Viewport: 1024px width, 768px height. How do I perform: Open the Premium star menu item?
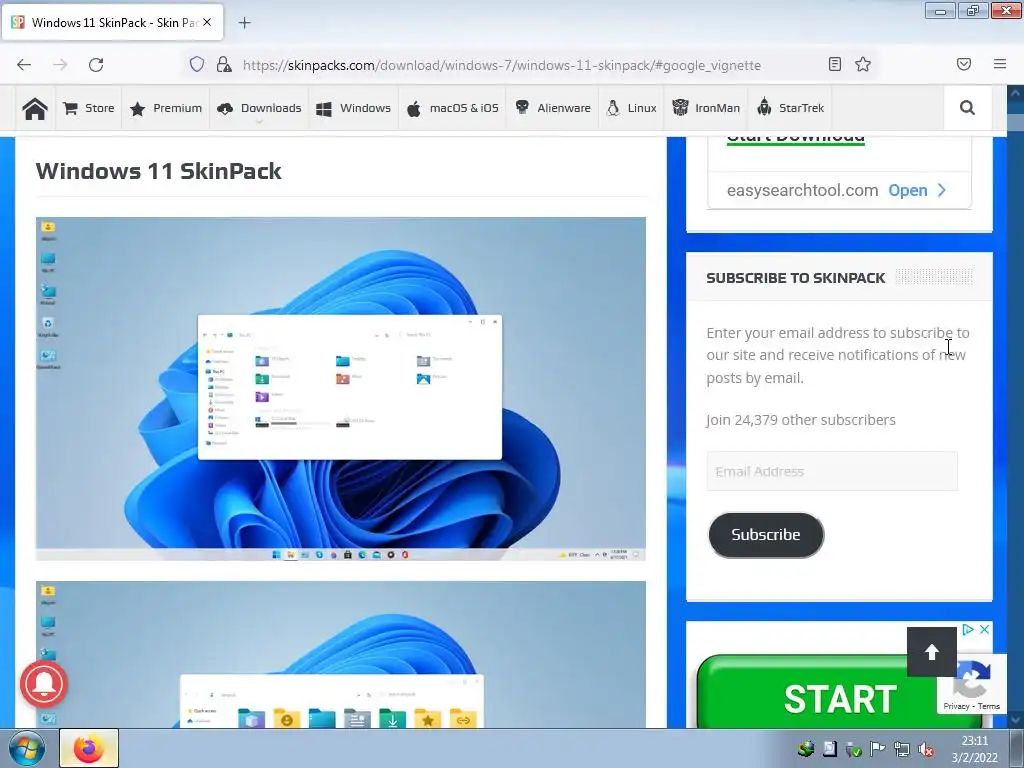tap(166, 108)
